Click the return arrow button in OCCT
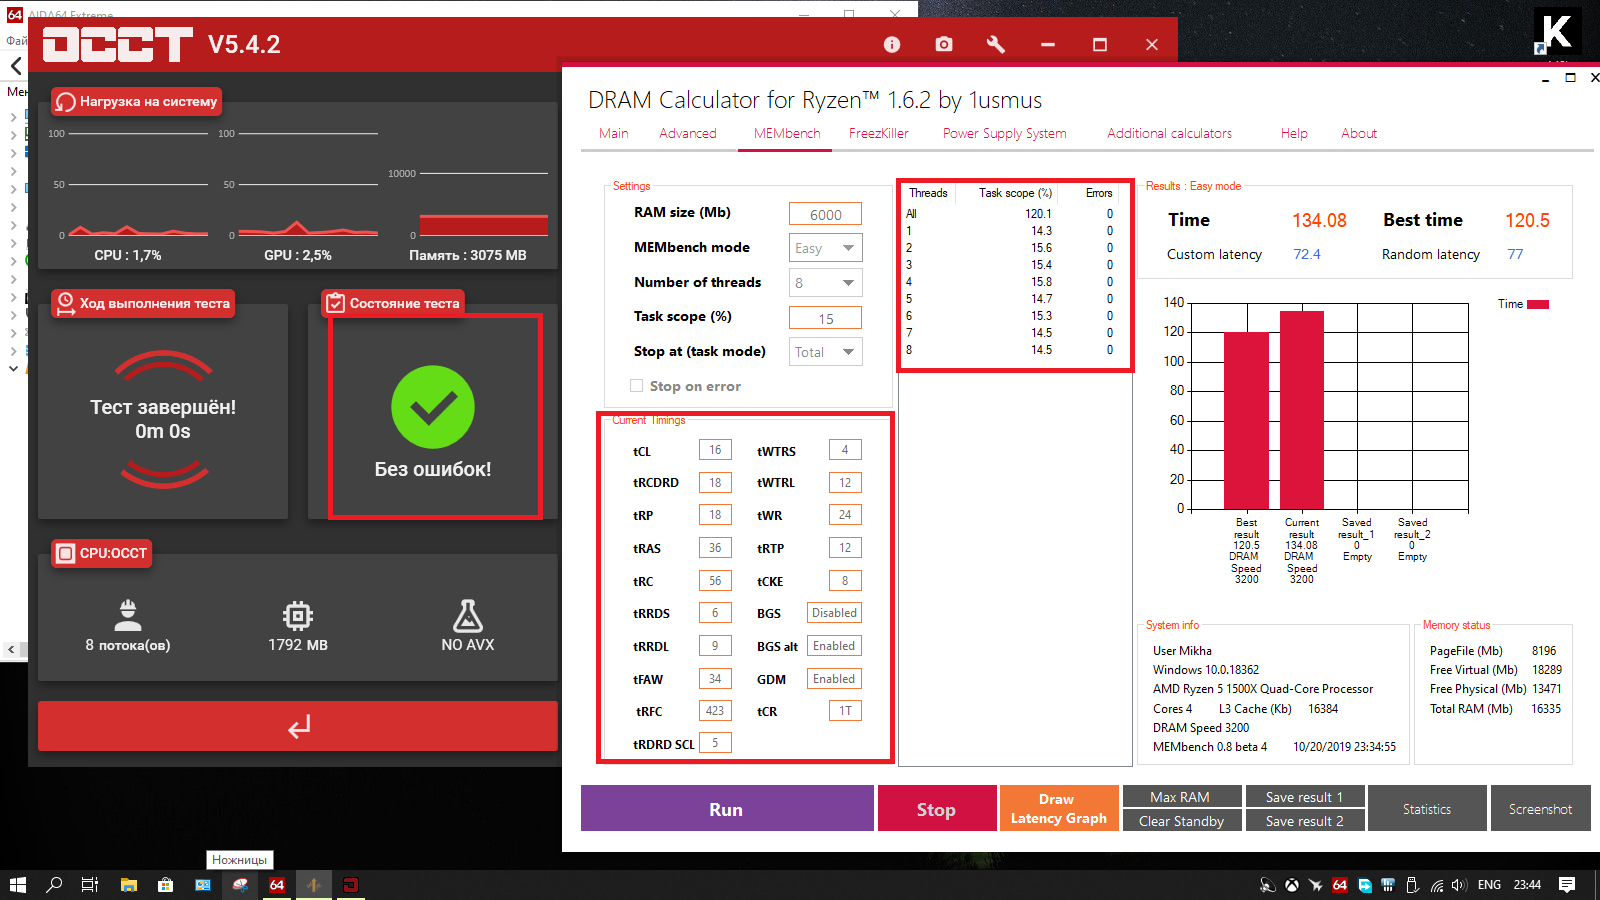Image resolution: width=1600 pixels, height=900 pixels. (298, 726)
